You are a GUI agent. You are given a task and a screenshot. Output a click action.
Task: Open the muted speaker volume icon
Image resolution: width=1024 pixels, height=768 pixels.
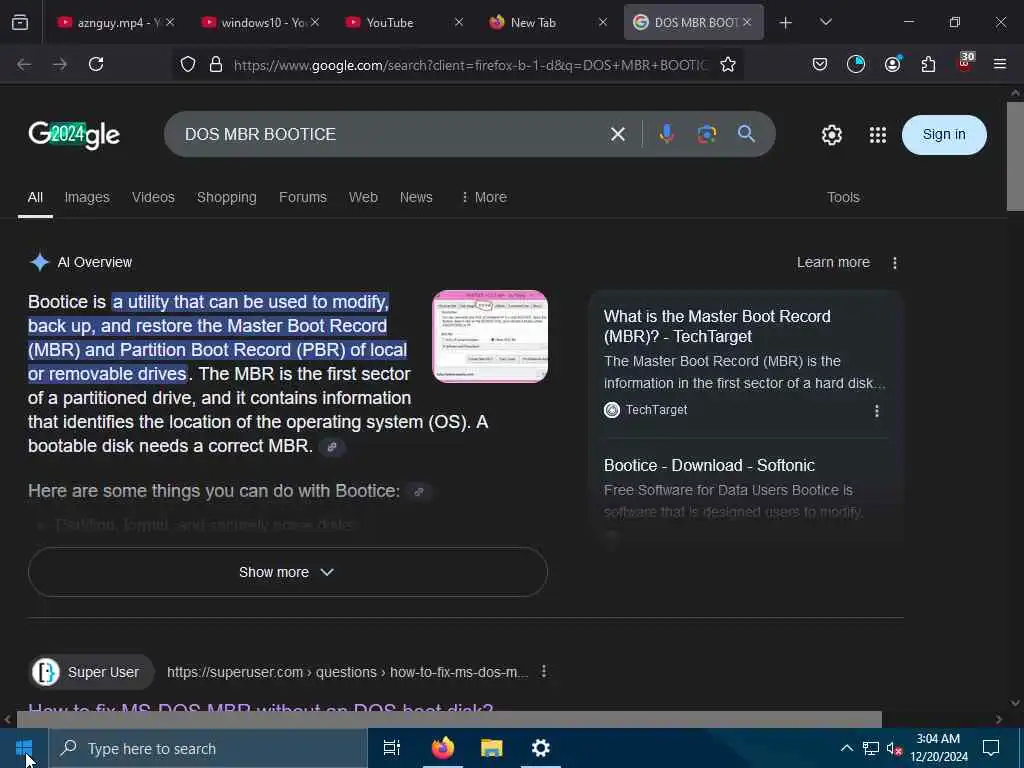tap(894, 748)
